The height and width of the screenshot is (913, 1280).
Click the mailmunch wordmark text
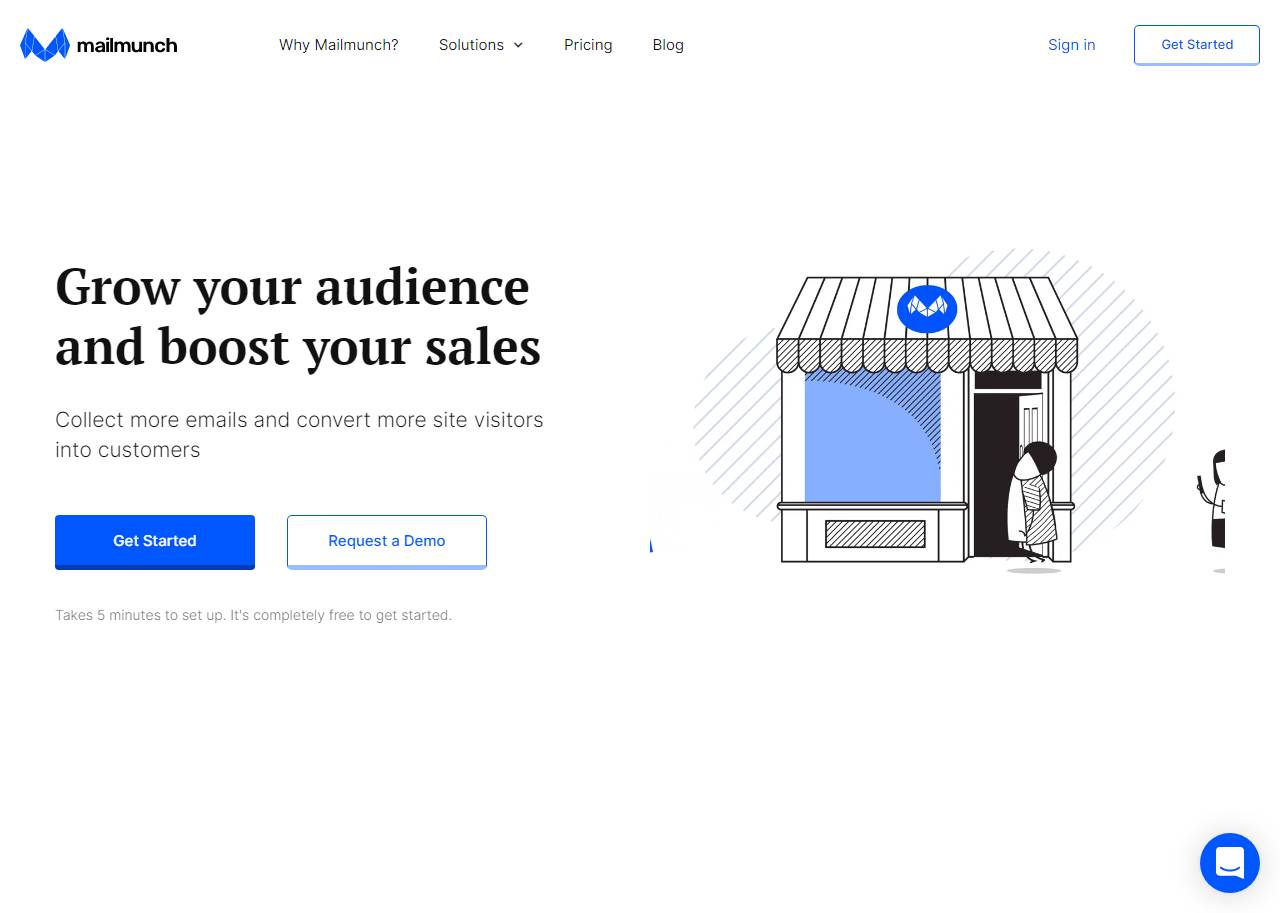click(126, 45)
